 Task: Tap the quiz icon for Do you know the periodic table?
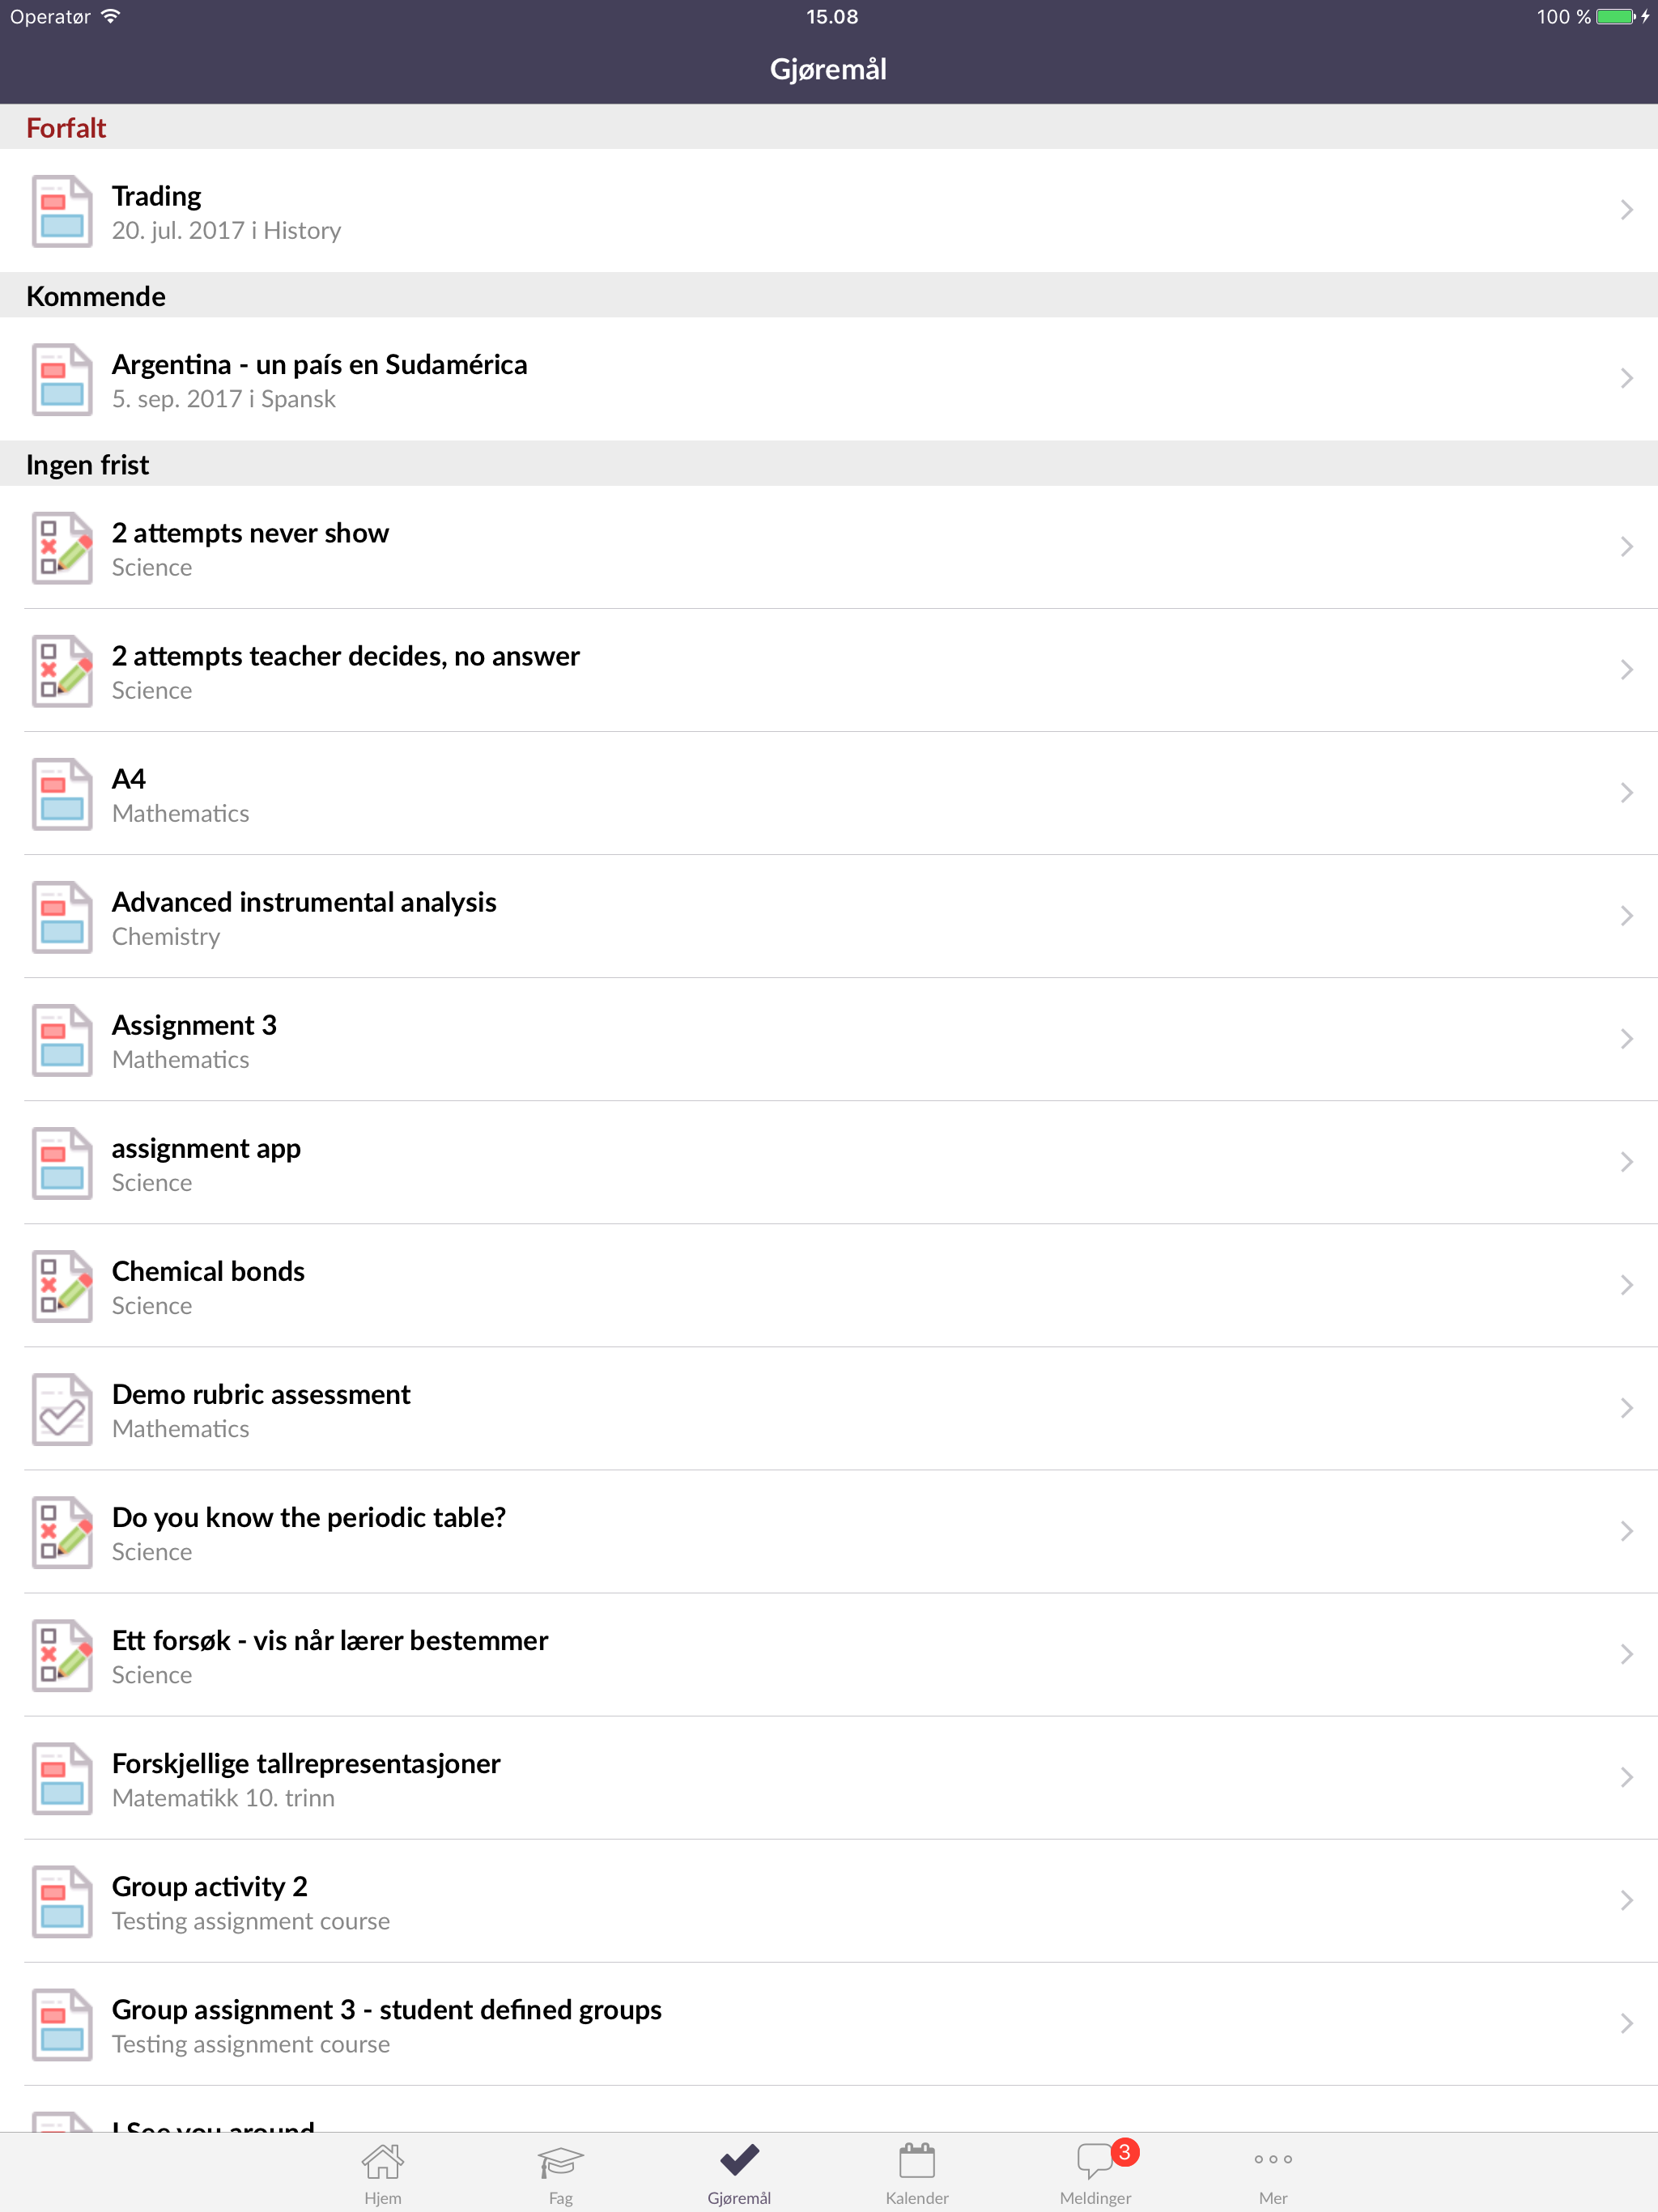(x=62, y=1532)
